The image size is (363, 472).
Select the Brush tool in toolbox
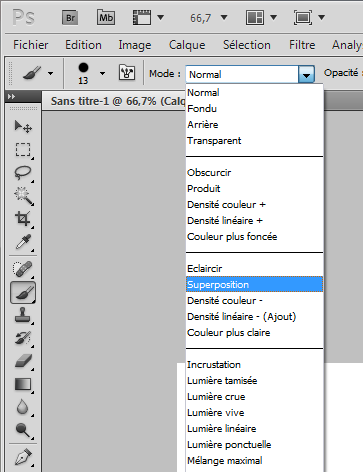[23, 293]
